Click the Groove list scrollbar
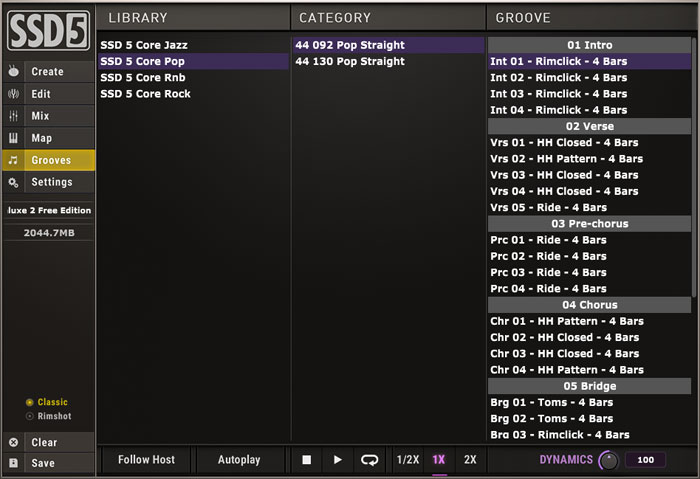This screenshot has height=479, width=700. 693,167
